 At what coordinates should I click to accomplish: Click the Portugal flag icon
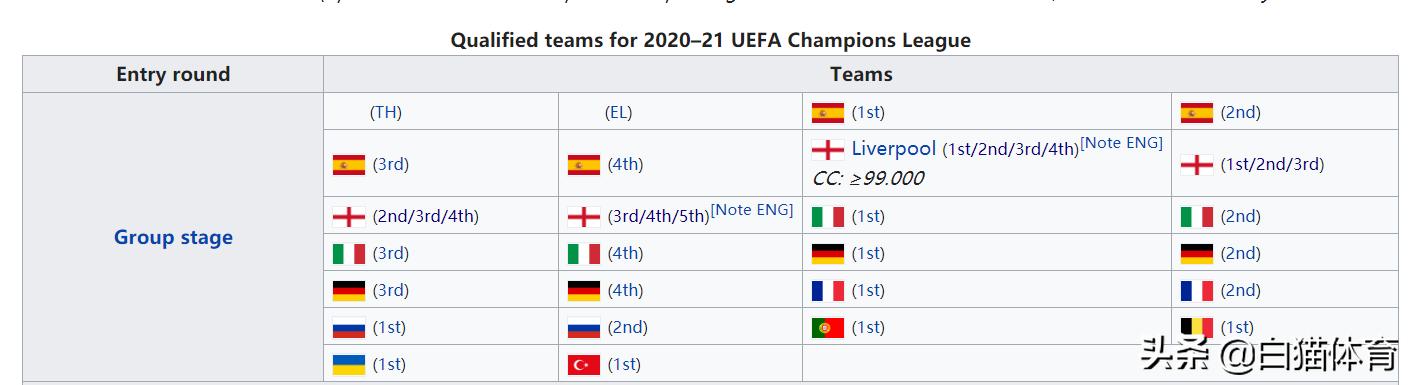(828, 327)
